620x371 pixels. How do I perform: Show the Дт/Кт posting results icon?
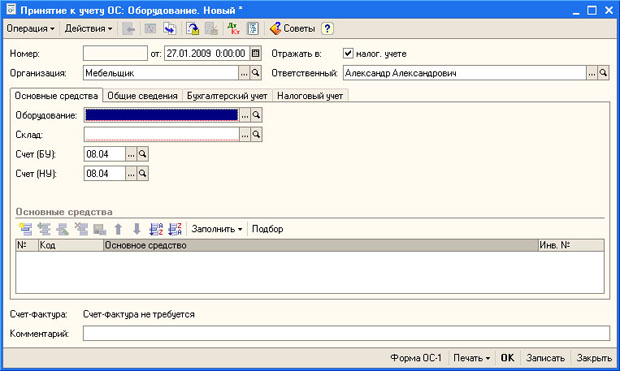pos(233,28)
